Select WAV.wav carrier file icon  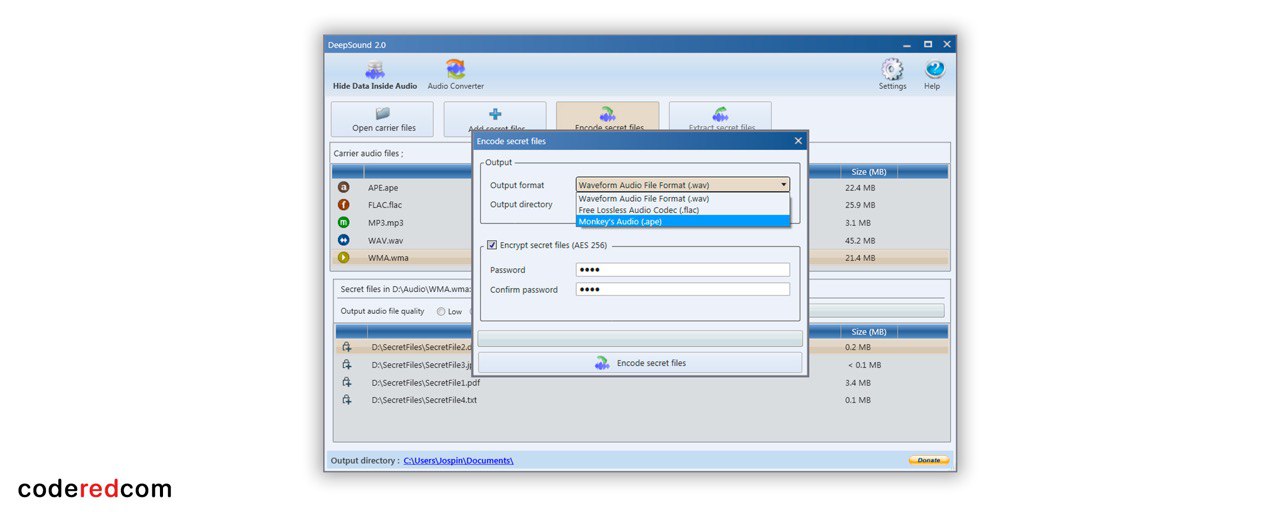pos(344,240)
